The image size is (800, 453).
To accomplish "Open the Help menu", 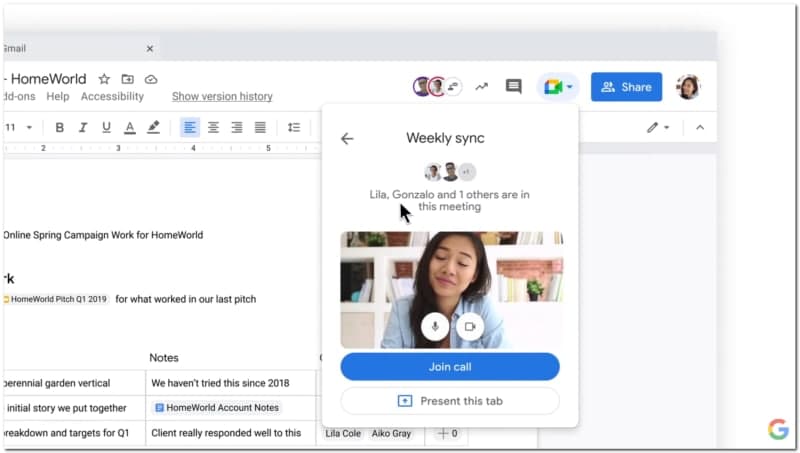I will [x=58, y=97].
